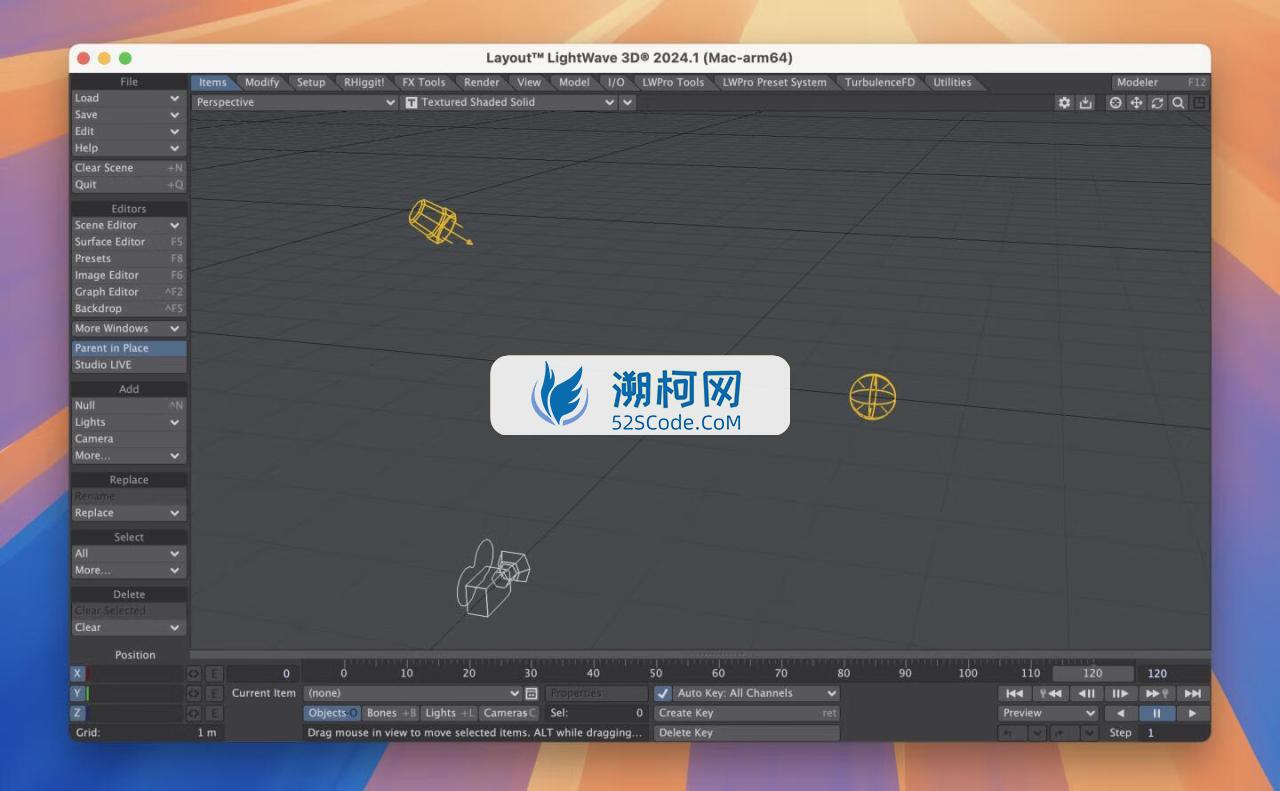Click the Step value field
This screenshot has width=1280, height=791.
[x=1173, y=733]
